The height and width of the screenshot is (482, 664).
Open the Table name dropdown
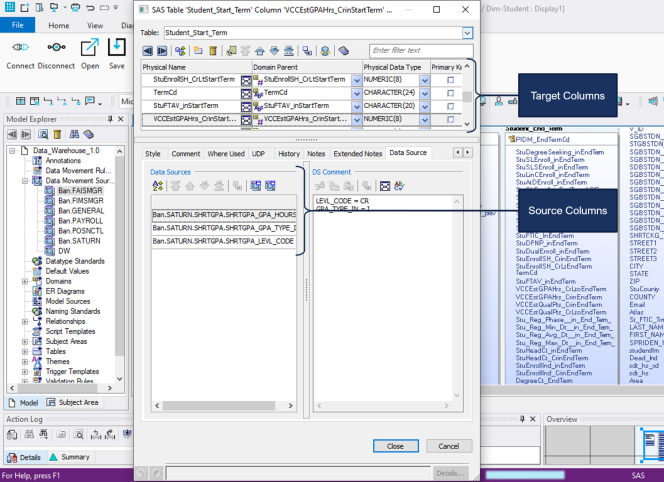[x=467, y=33]
